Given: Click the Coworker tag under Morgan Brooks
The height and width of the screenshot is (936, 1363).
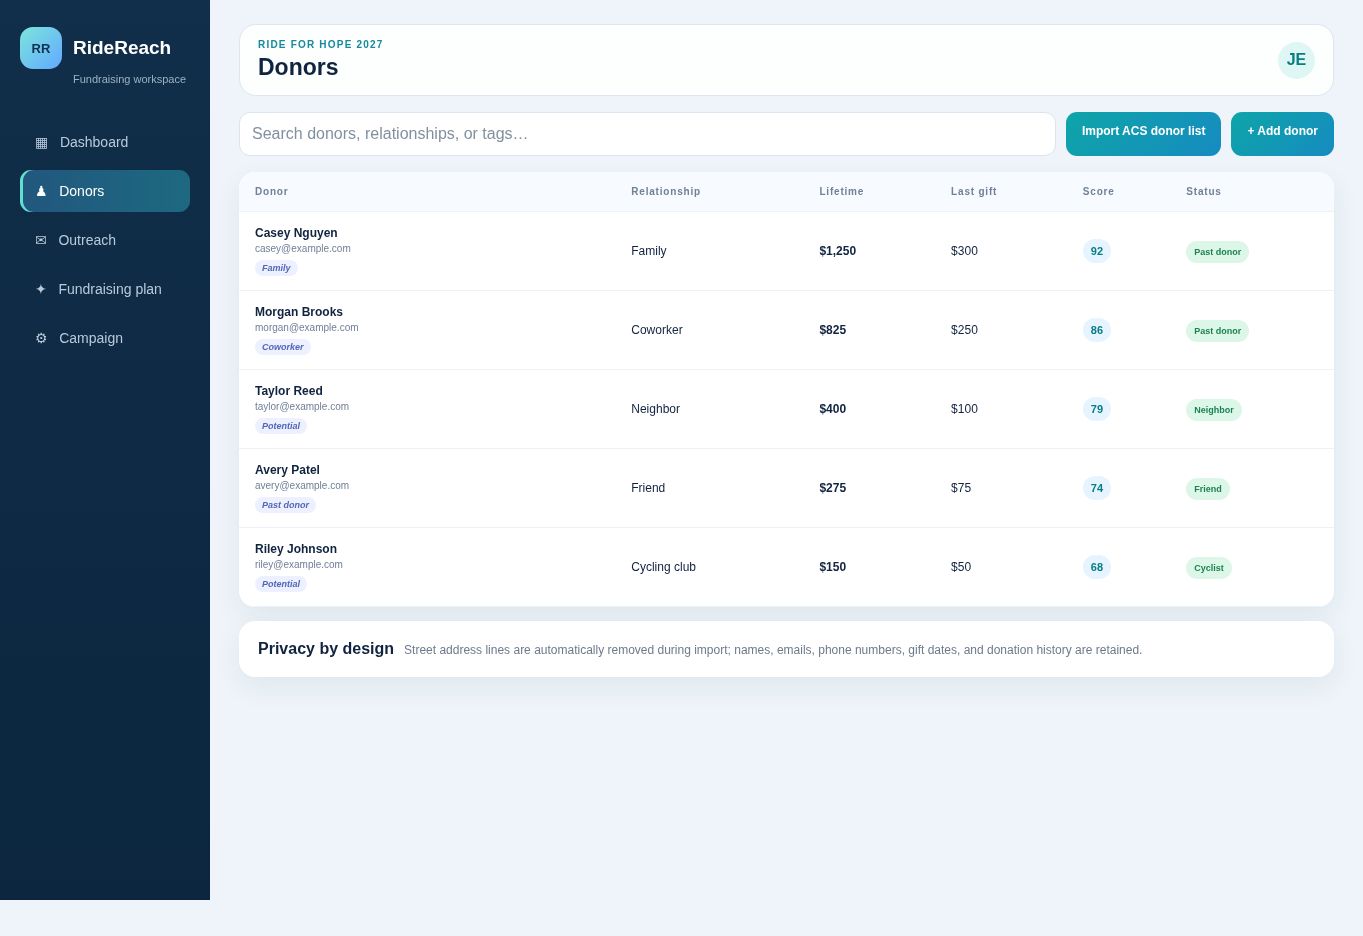Looking at the screenshot, I should tap(283, 347).
